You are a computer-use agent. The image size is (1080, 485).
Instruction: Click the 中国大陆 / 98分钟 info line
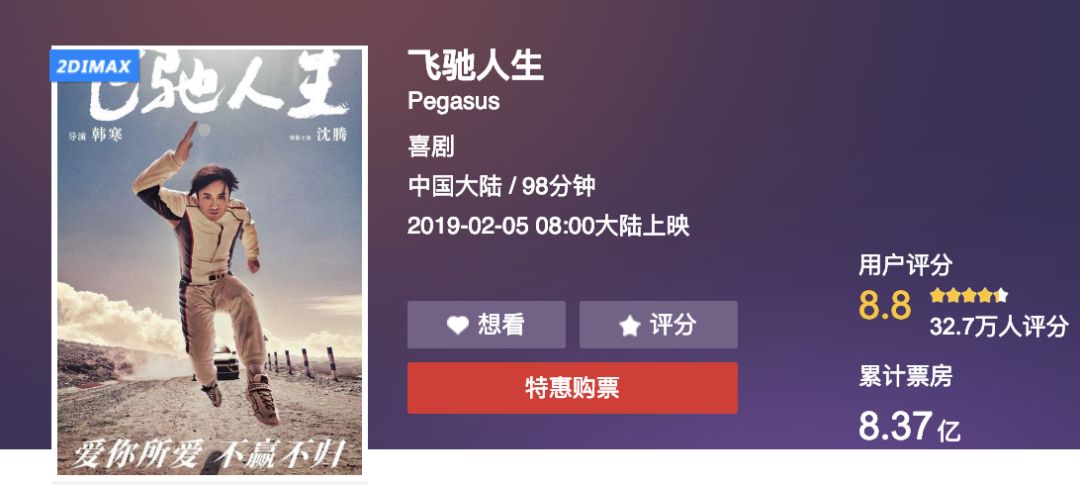click(x=501, y=186)
